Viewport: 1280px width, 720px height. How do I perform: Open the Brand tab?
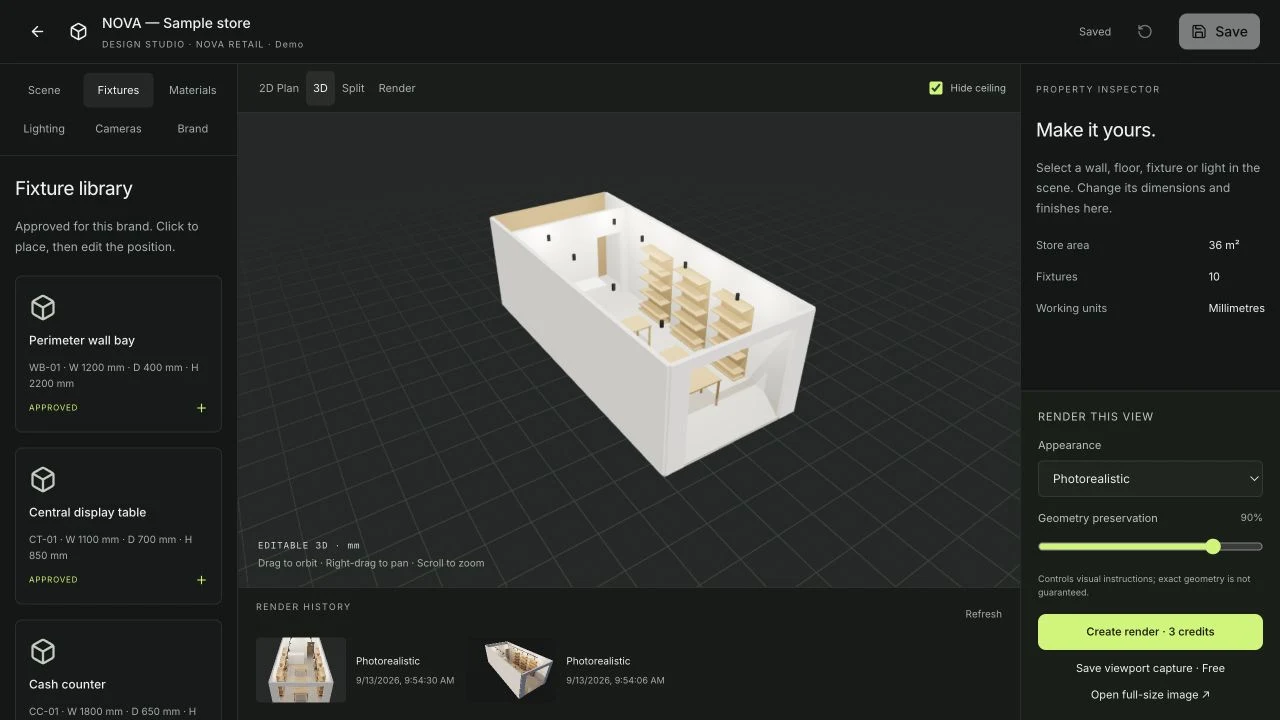(193, 129)
